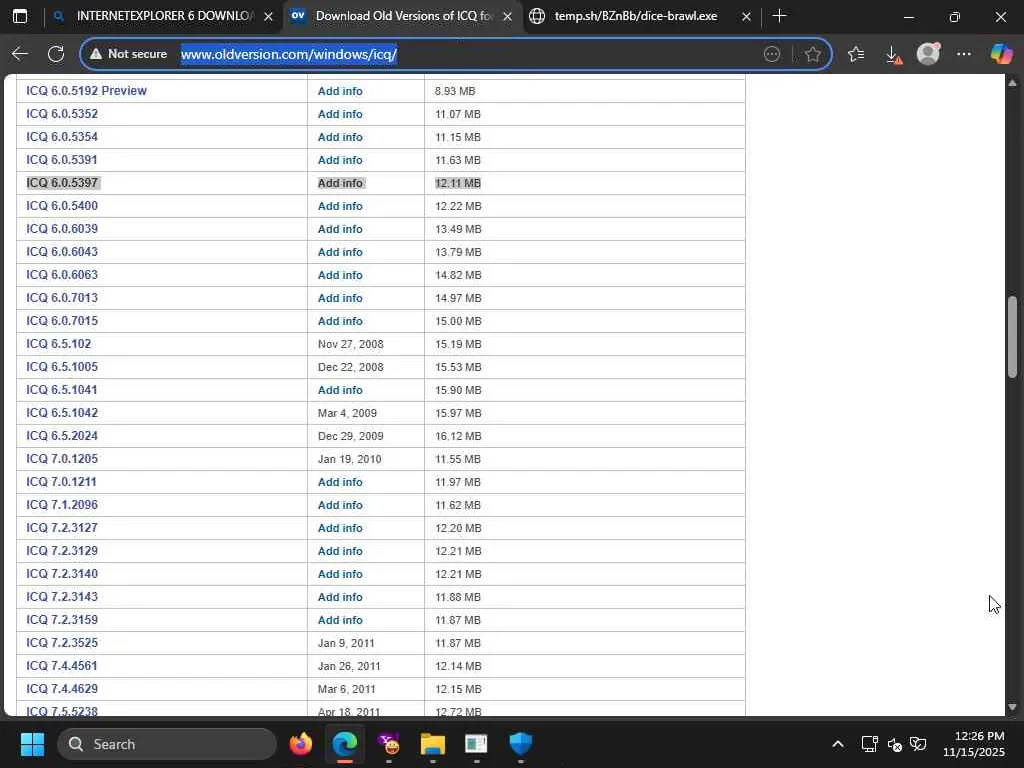Click the scrollbar up arrow

click(x=1012, y=83)
